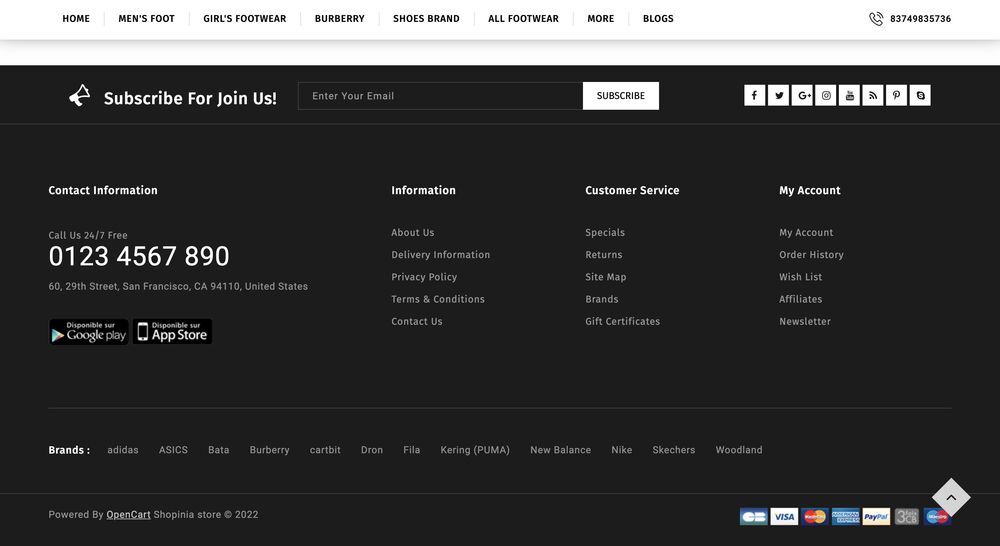Click the megaphone subscribe icon
This screenshot has width=1000, height=546.
[80, 96]
